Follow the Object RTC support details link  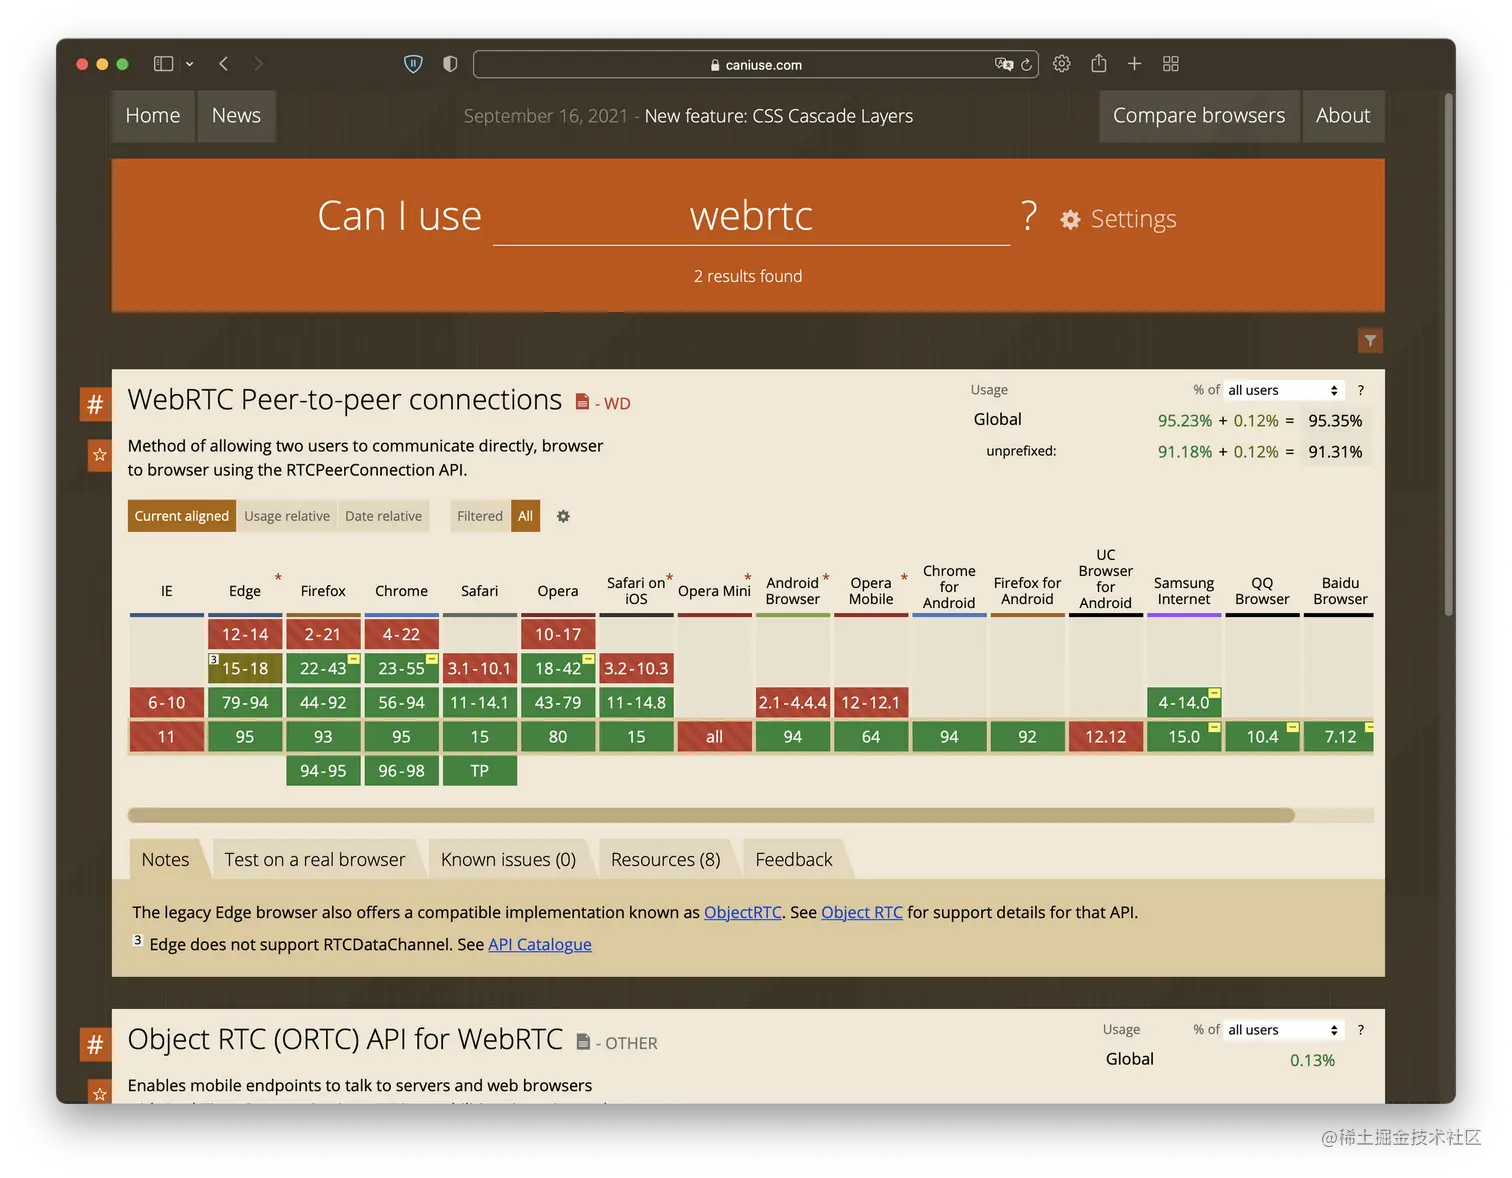click(x=862, y=912)
